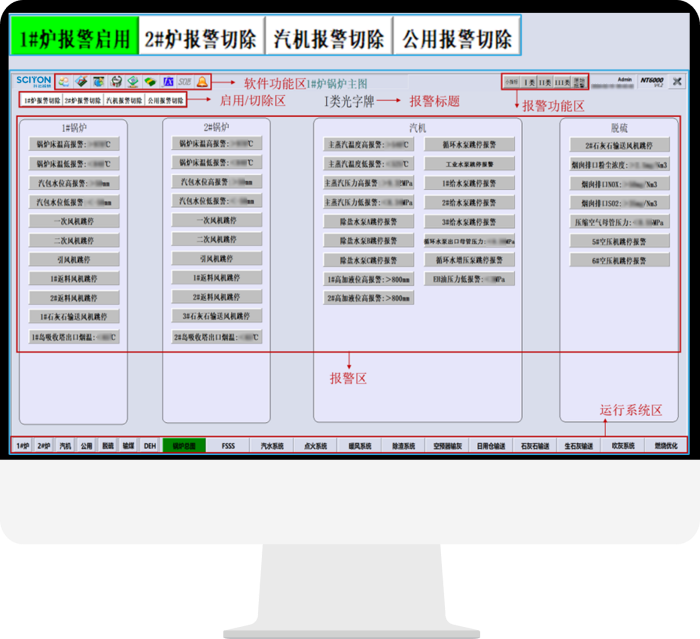700x639 pixels.
Task: Toggle the large 2#炉报警切除 button
Action: pyautogui.click(x=201, y=37)
